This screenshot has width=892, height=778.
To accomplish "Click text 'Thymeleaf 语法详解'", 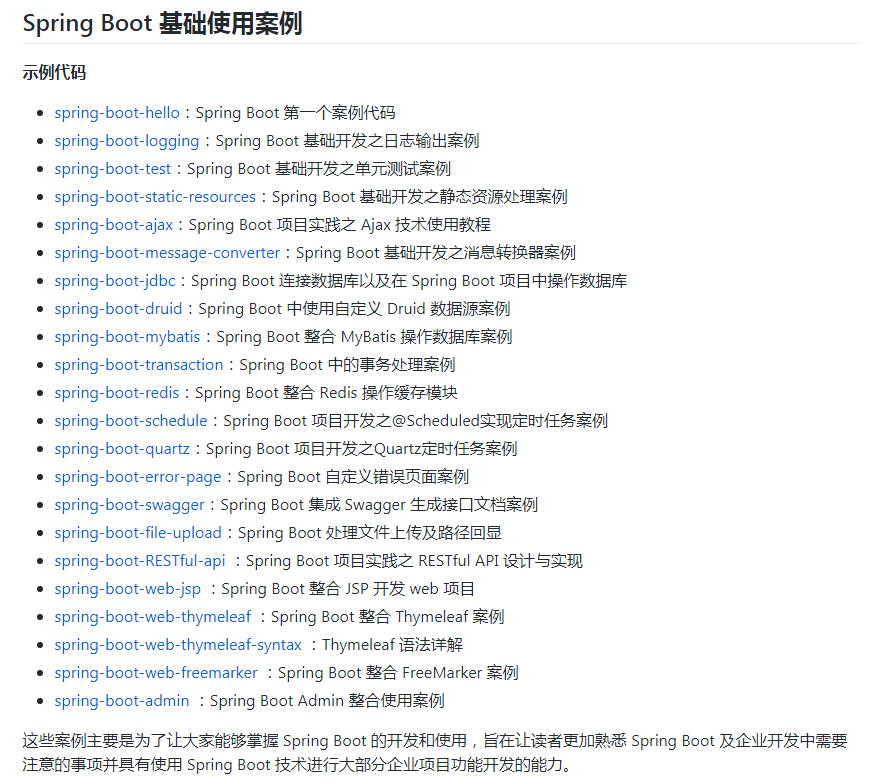I will [x=393, y=644].
